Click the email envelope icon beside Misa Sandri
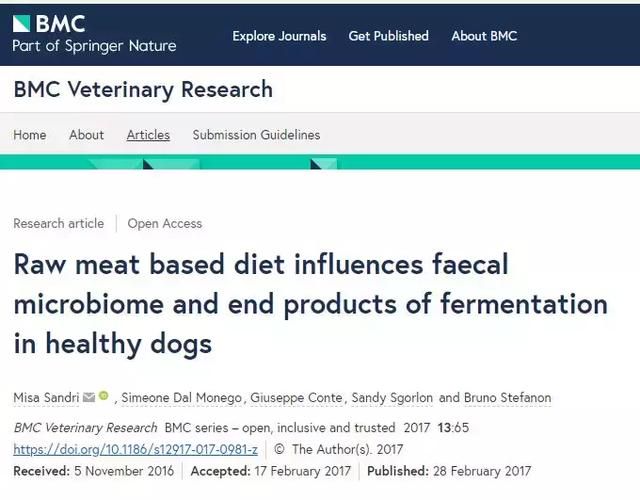The width and height of the screenshot is (640, 500). (x=89, y=397)
